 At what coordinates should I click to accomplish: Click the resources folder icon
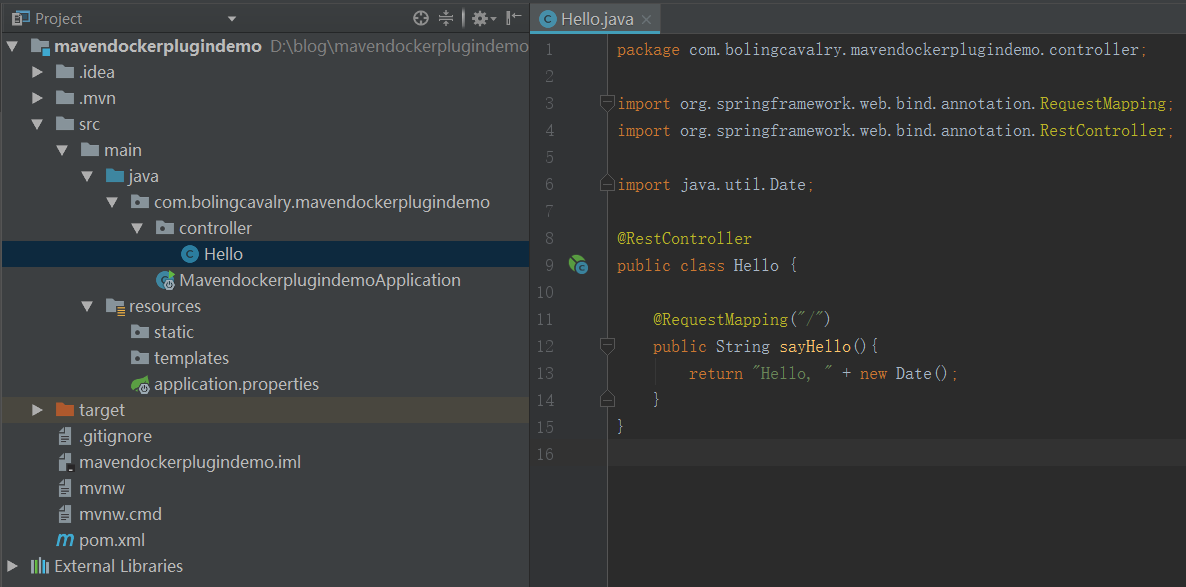pyautogui.click(x=116, y=306)
